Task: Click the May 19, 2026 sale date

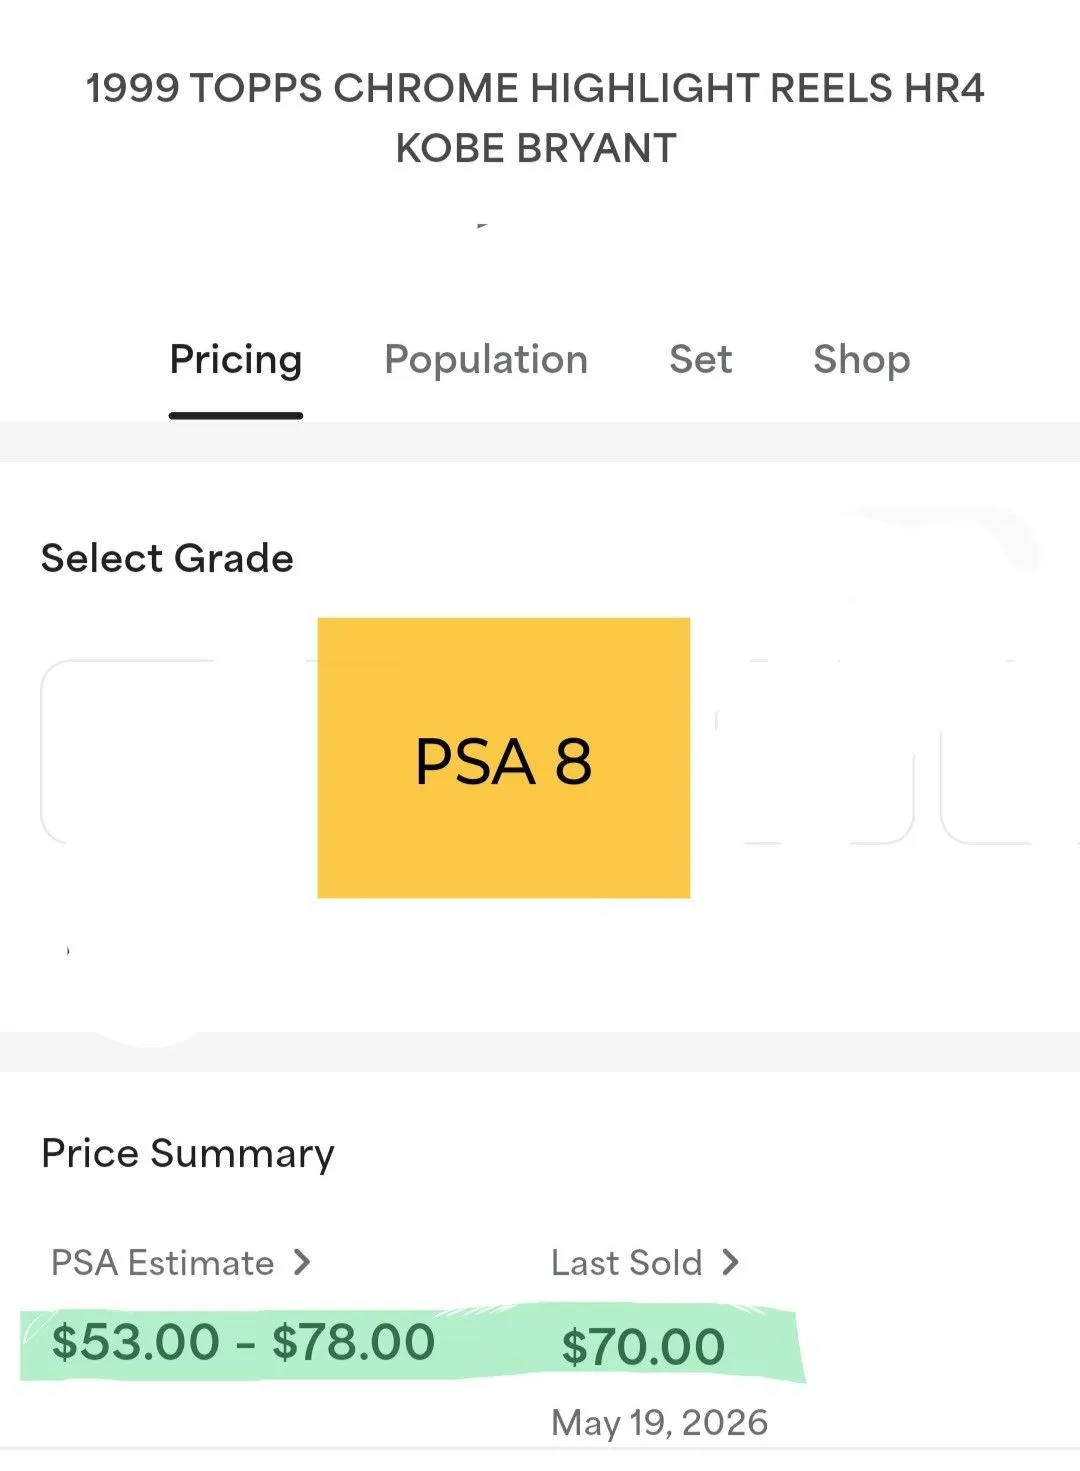Action: (x=660, y=1422)
